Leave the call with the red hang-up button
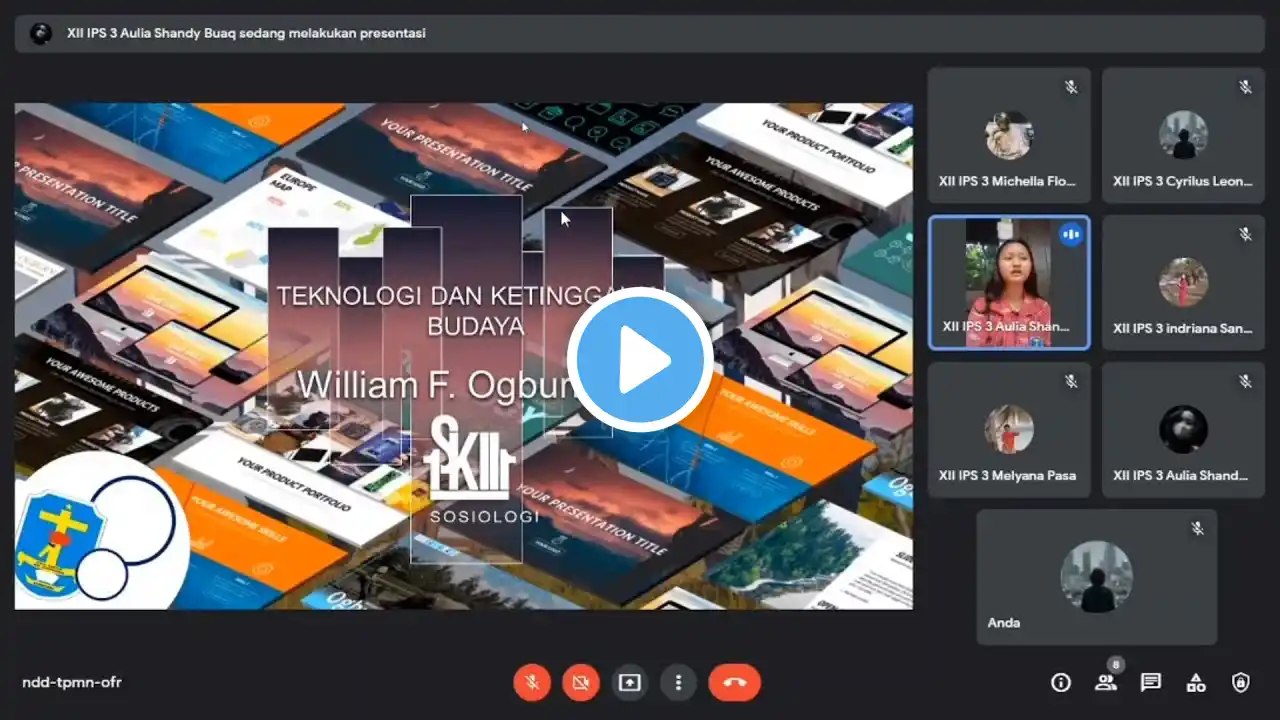1280x720 pixels. point(735,683)
